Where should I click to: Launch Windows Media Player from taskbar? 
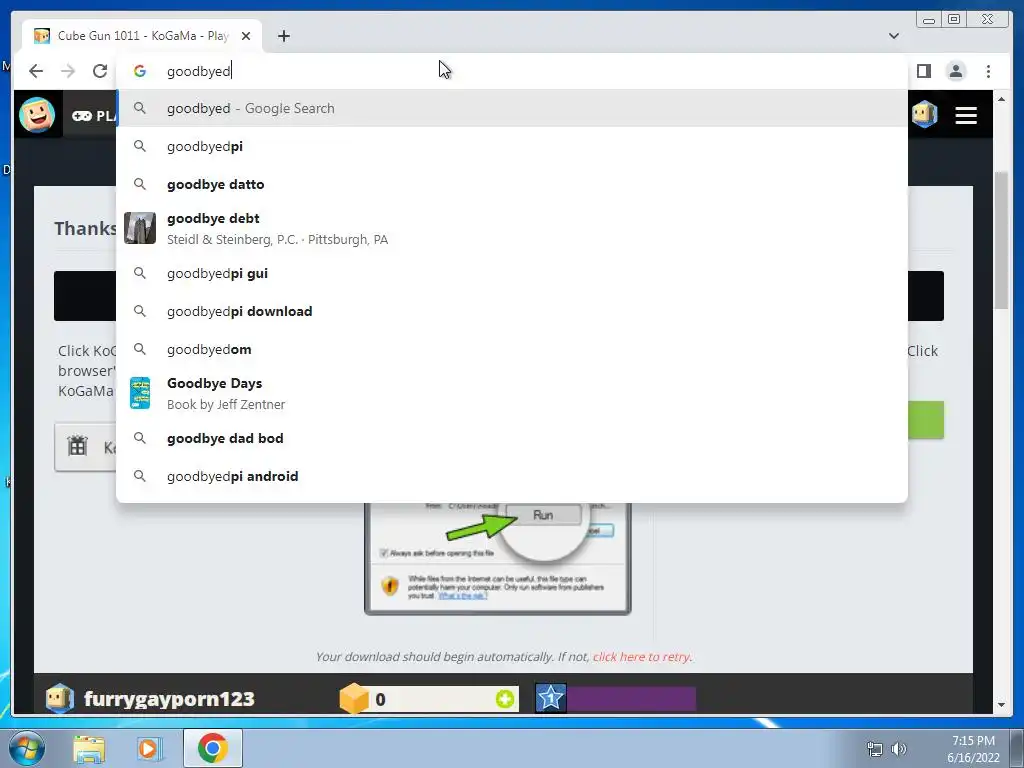click(x=150, y=748)
